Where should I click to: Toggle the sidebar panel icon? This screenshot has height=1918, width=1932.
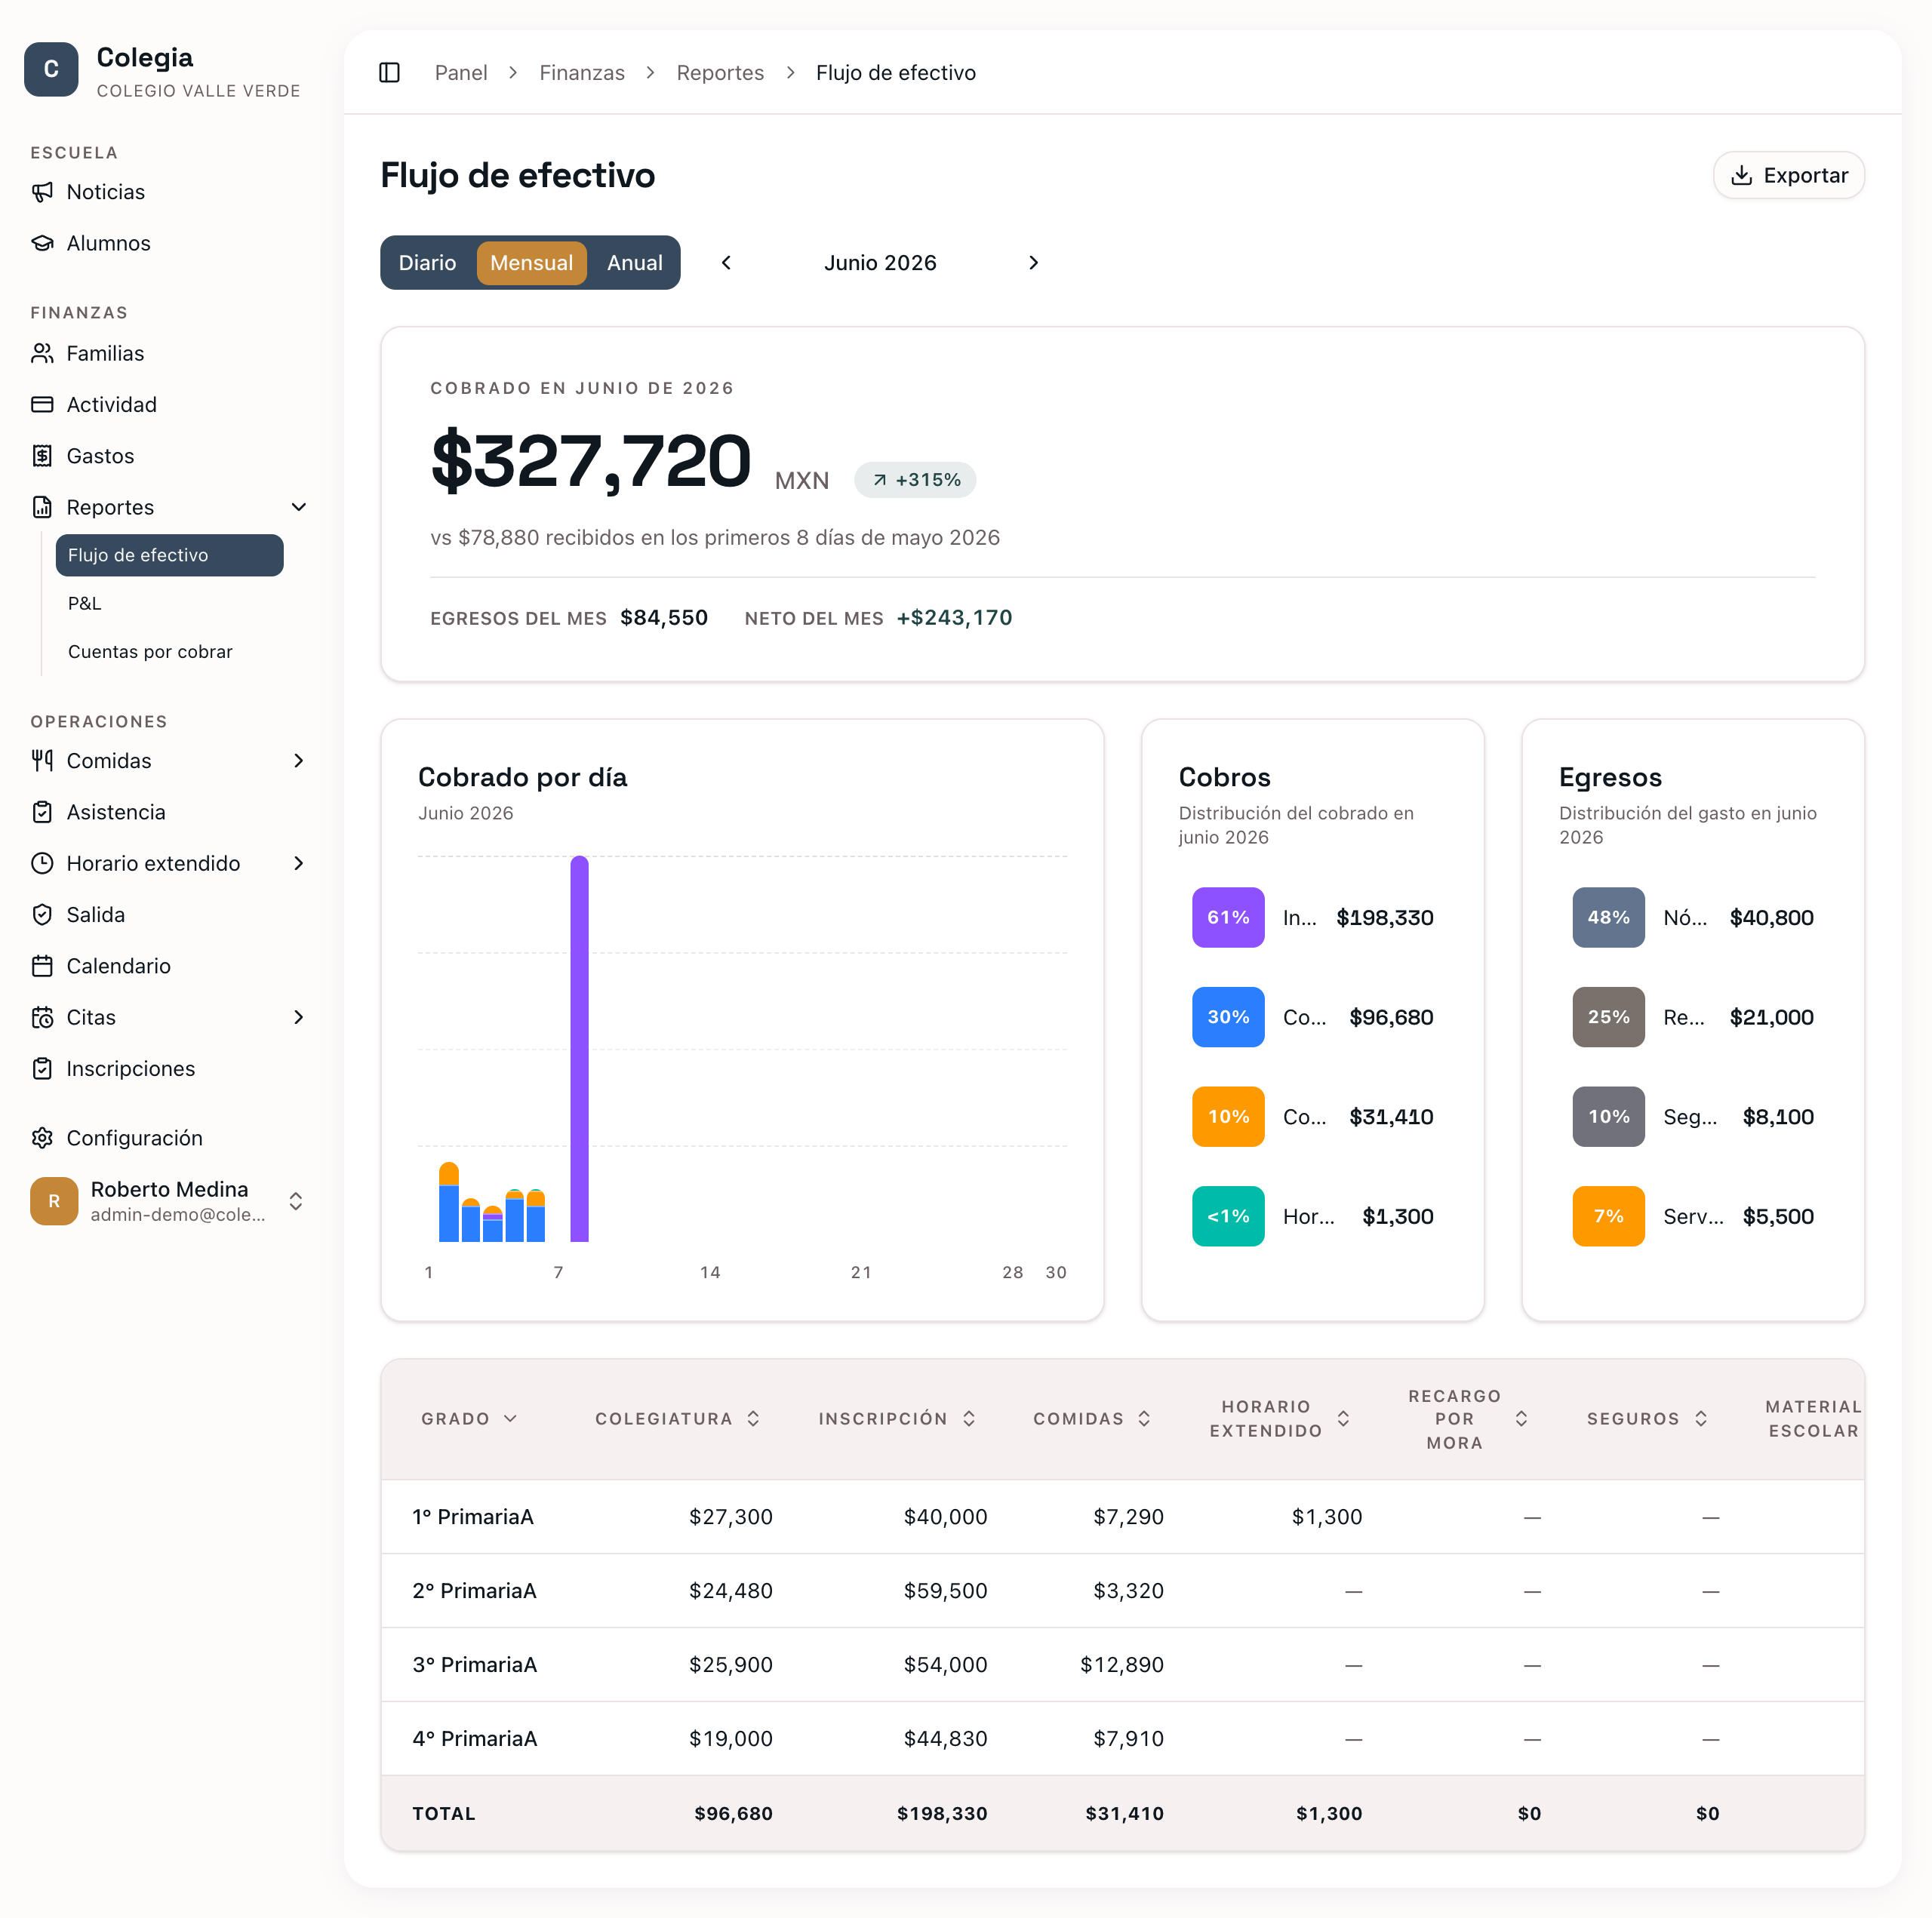(x=389, y=73)
